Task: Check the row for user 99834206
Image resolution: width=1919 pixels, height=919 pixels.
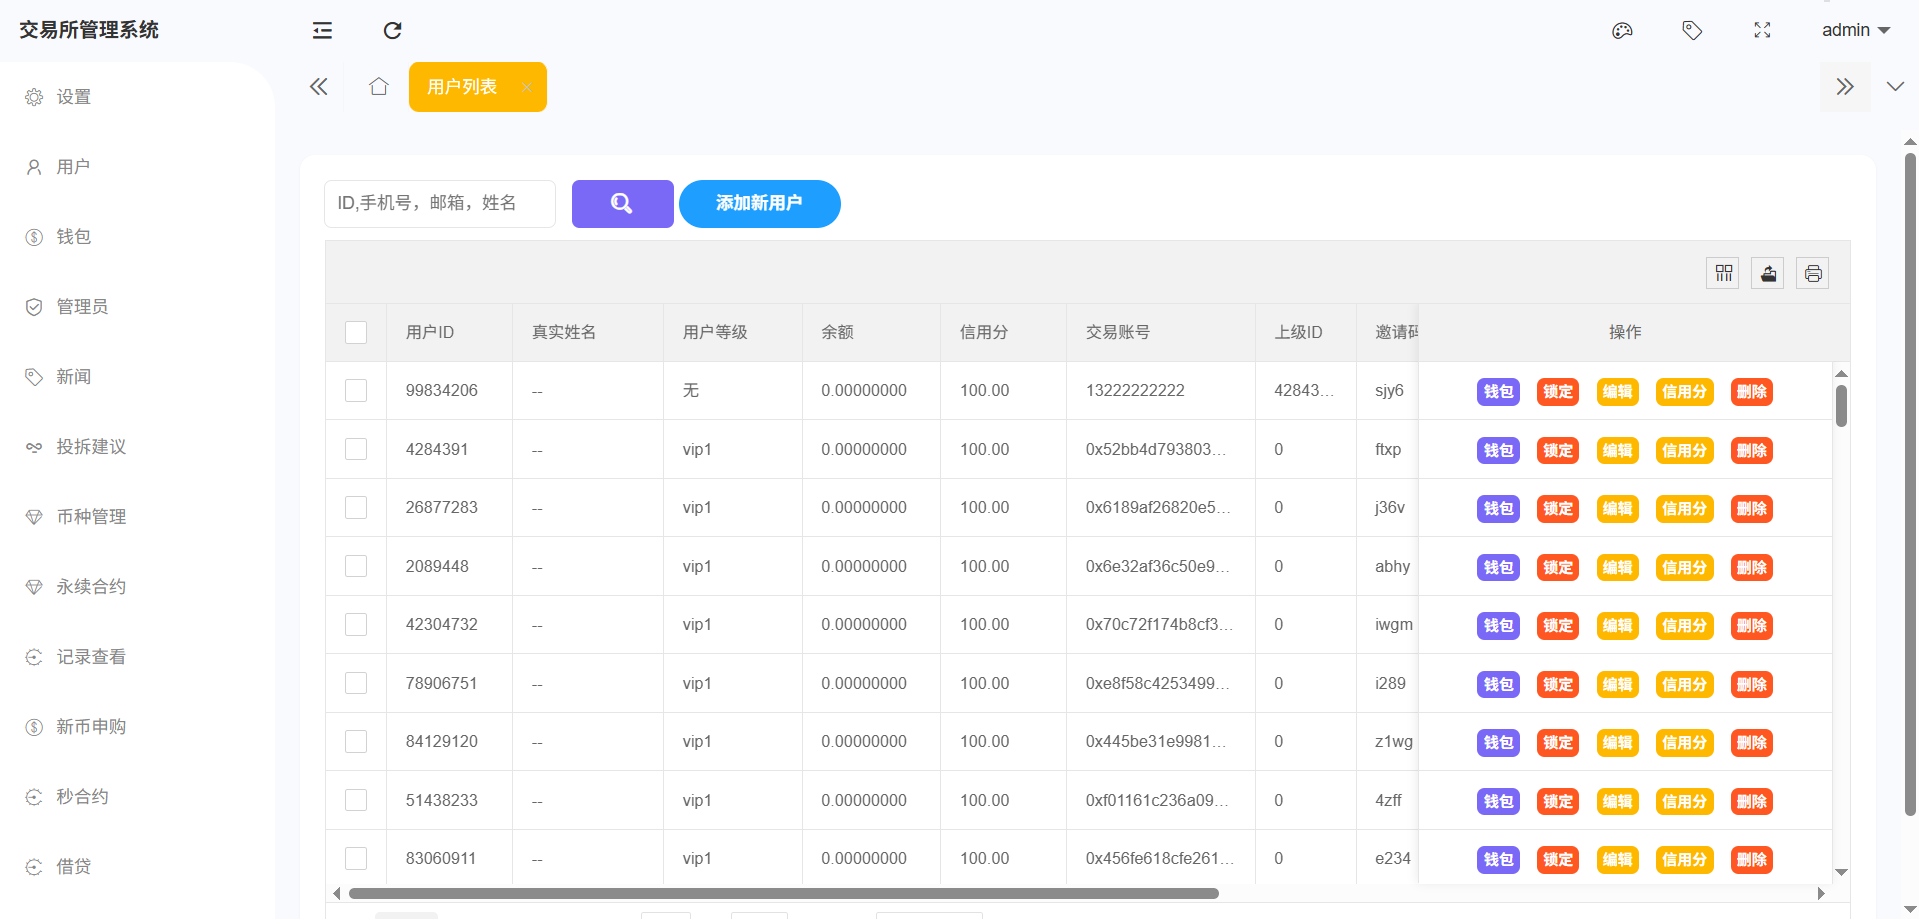Action: (356, 391)
